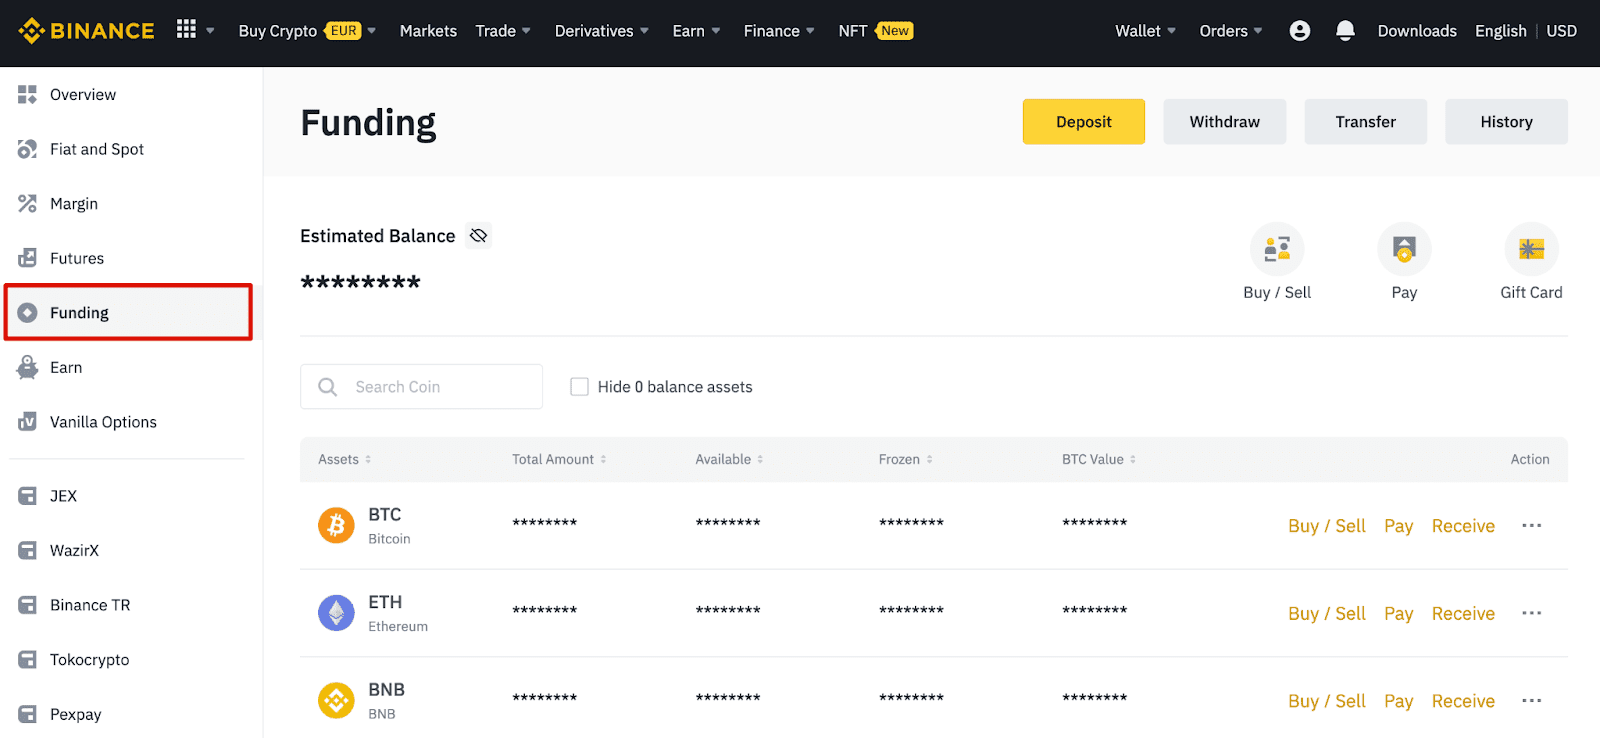The height and width of the screenshot is (738, 1600).
Task: Change currency from USD
Action: [1561, 31]
